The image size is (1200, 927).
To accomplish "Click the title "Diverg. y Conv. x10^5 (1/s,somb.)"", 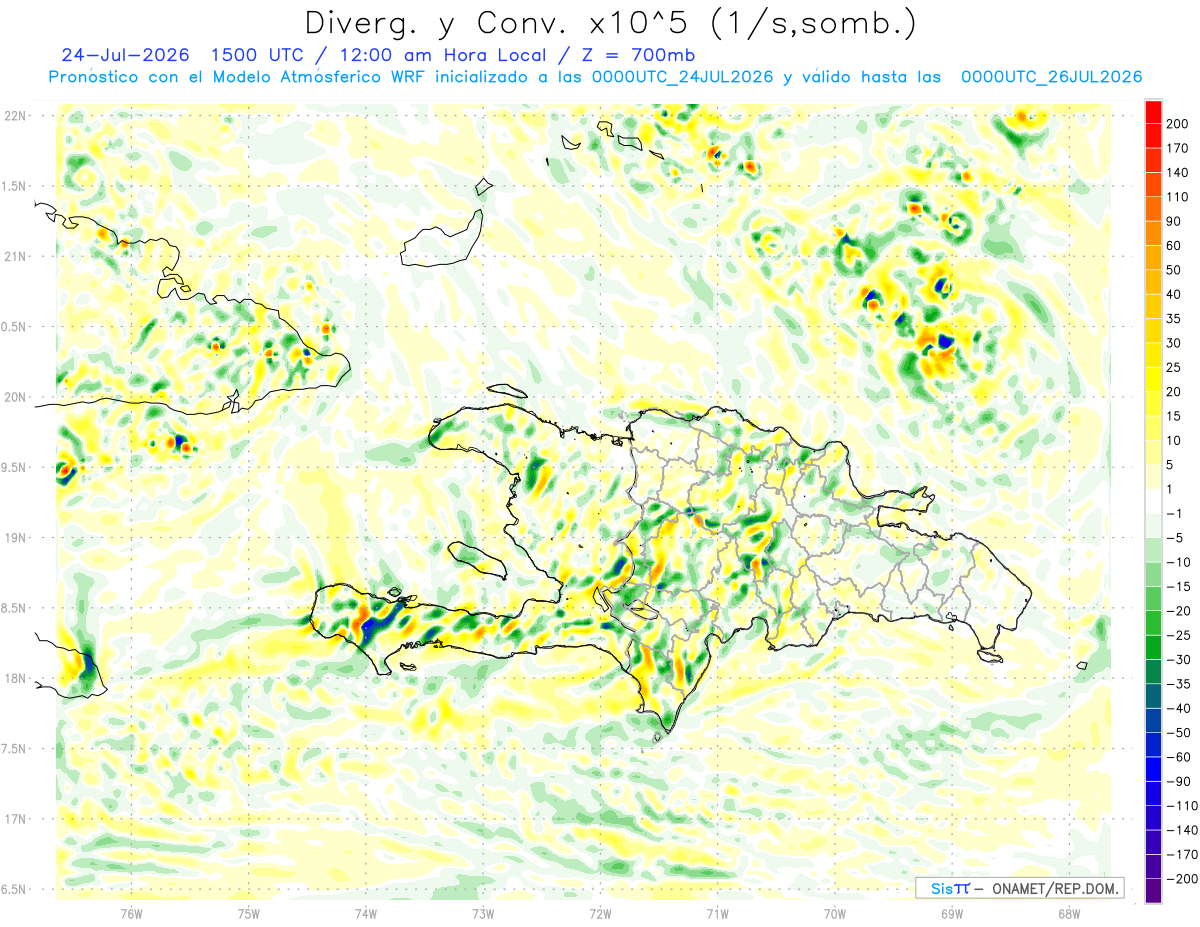I will pos(609,24).
